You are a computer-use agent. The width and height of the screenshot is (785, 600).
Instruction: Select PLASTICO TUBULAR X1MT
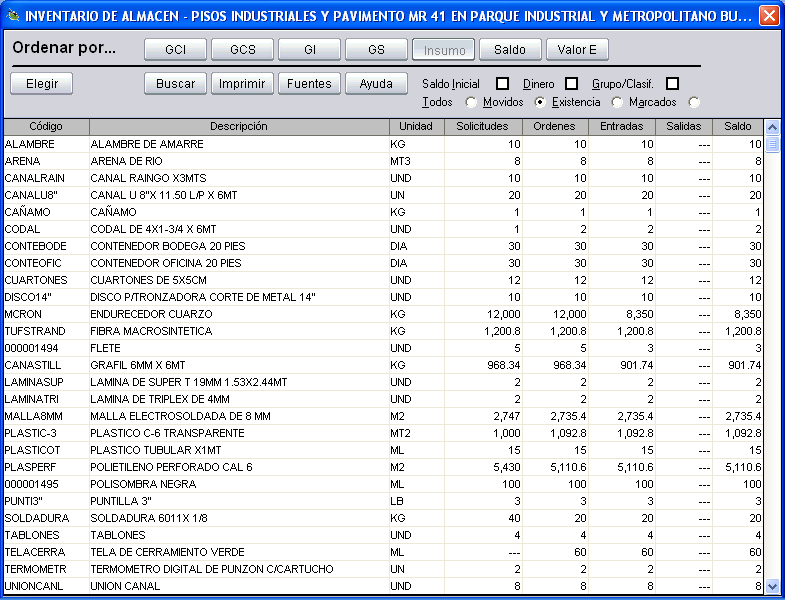click(x=156, y=451)
